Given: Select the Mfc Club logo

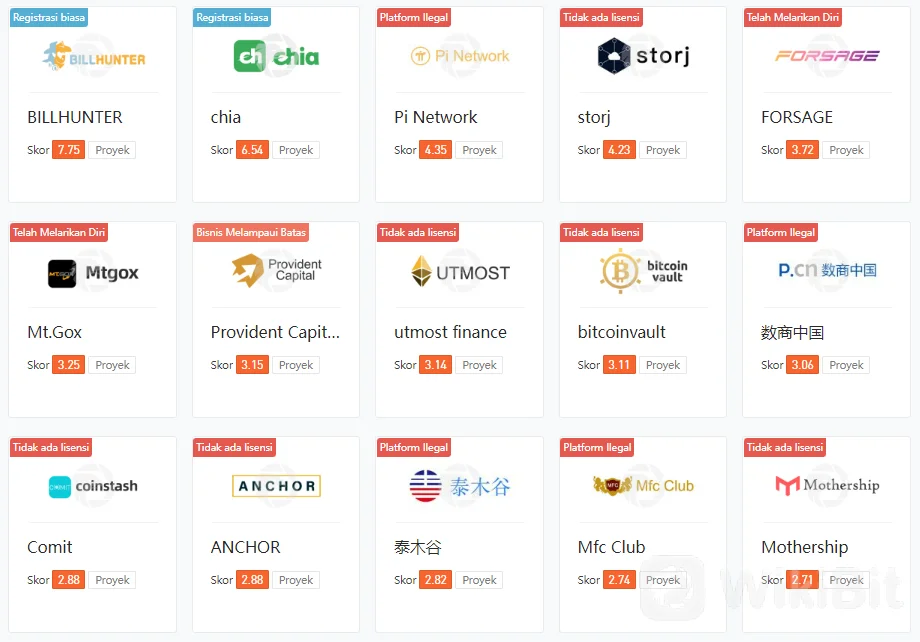Looking at the screenshot, I should [x=643, y=486].
